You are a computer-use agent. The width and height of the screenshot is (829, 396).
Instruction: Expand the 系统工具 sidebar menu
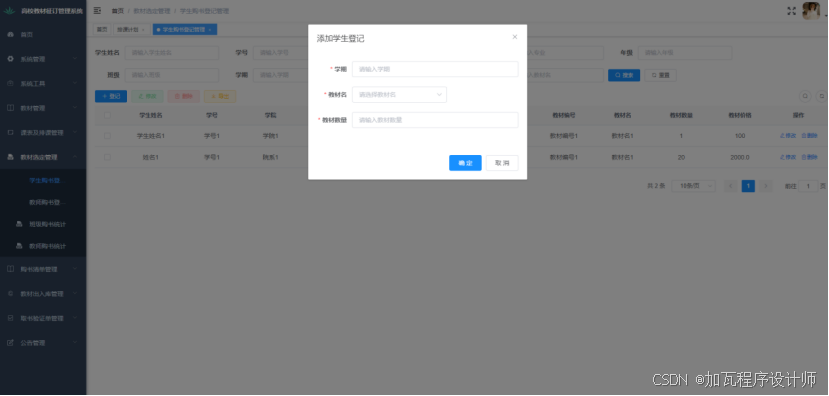pos(43,84)
